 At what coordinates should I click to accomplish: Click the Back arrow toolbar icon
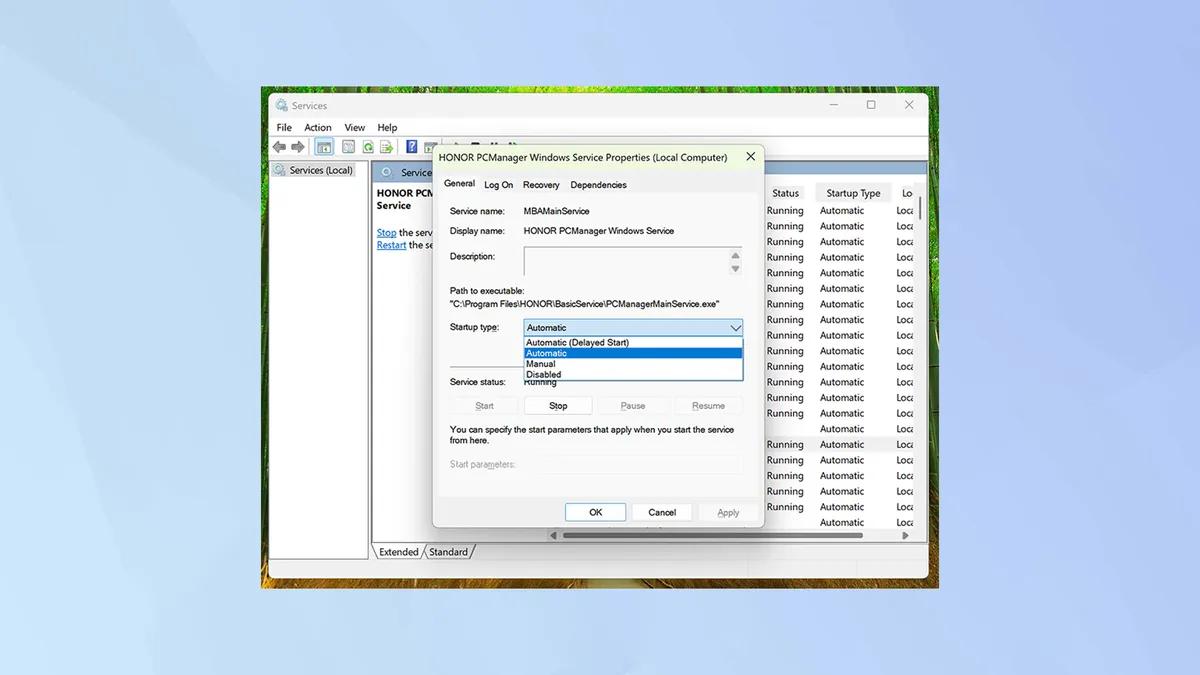(x=280, y=147)
